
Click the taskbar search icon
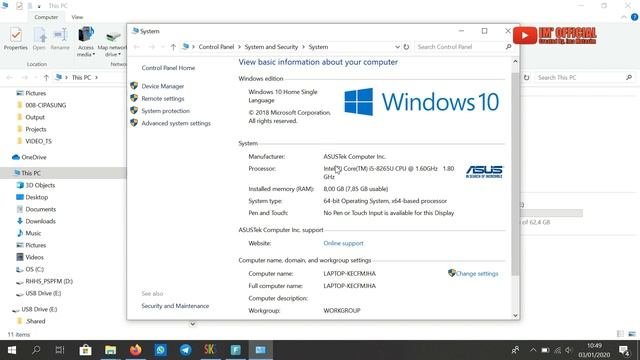coord(36,350)
